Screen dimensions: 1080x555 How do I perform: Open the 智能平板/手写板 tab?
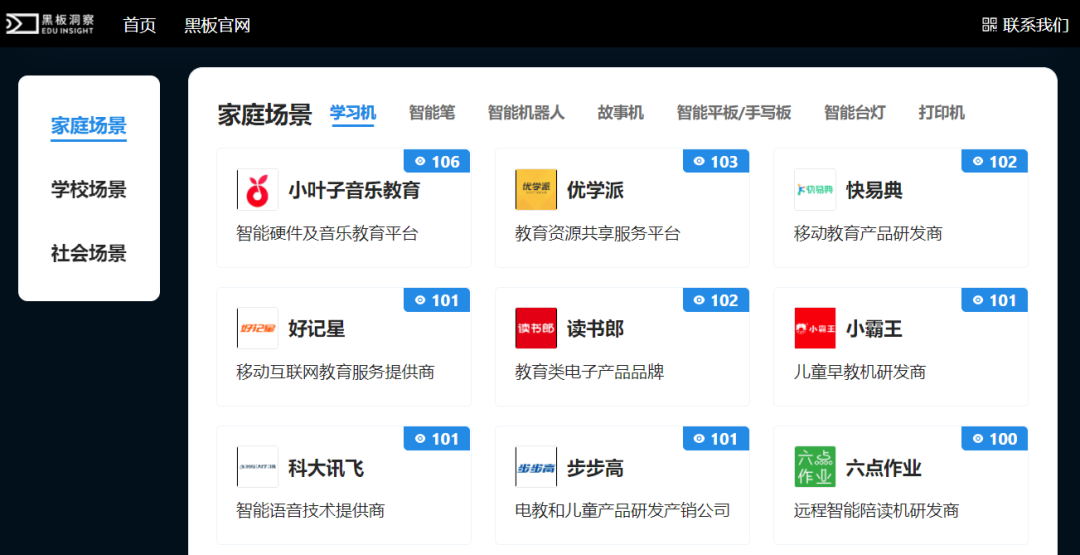point(734,113)
